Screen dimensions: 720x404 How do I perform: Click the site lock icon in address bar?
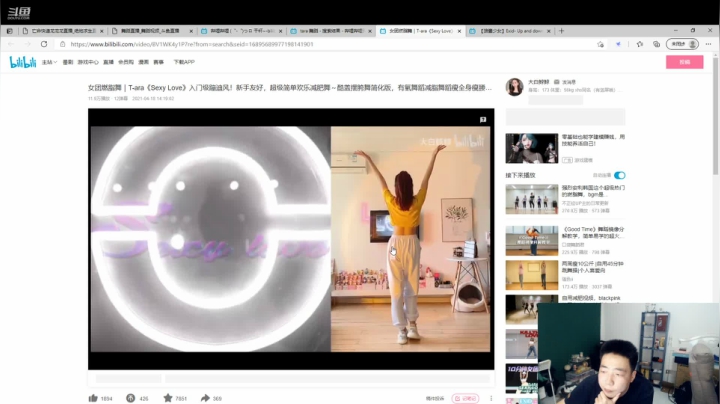63,44
